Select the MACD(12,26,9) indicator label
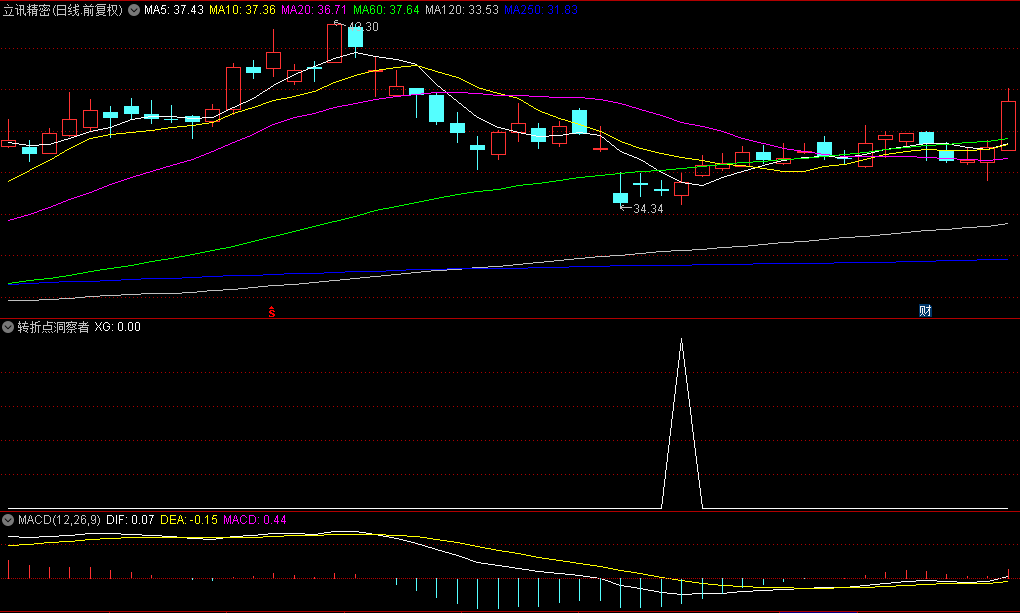Screen dimensions: 1020x613 tap(60, 520)
